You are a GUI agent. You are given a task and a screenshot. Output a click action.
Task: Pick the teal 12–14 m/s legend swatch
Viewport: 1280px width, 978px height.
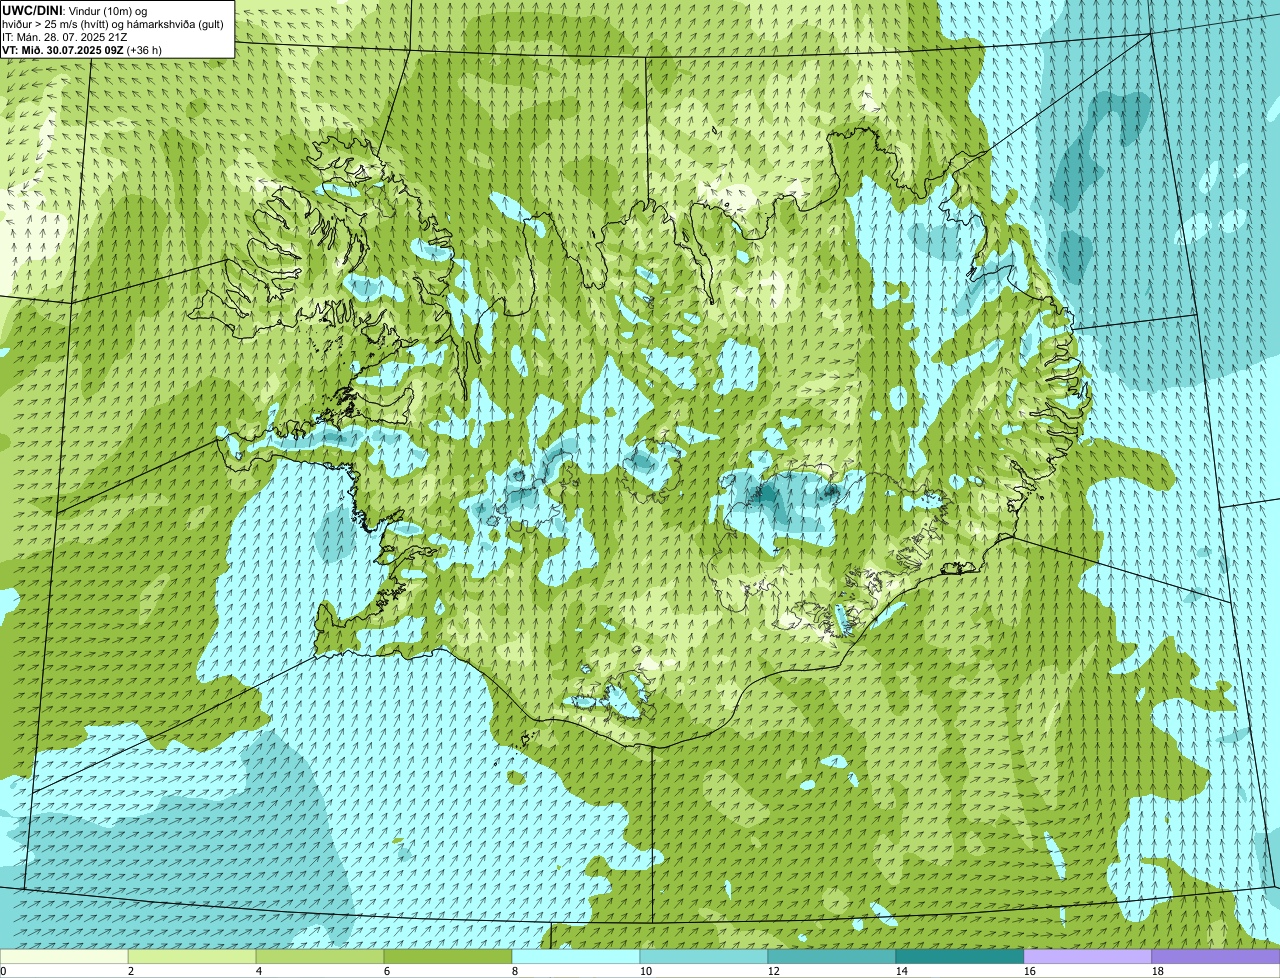832,957
